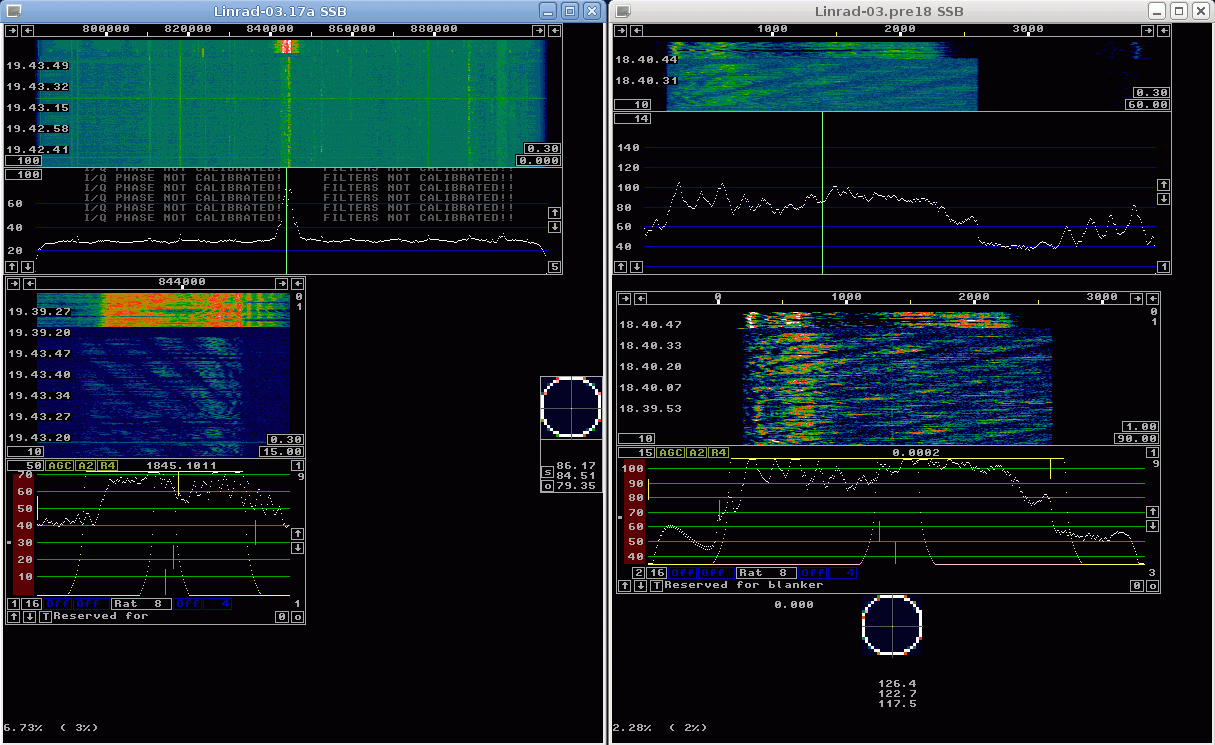Click 0.0002 frequency readout in right window
Screen dimensions: 1215x745
[x=917, y=453]
